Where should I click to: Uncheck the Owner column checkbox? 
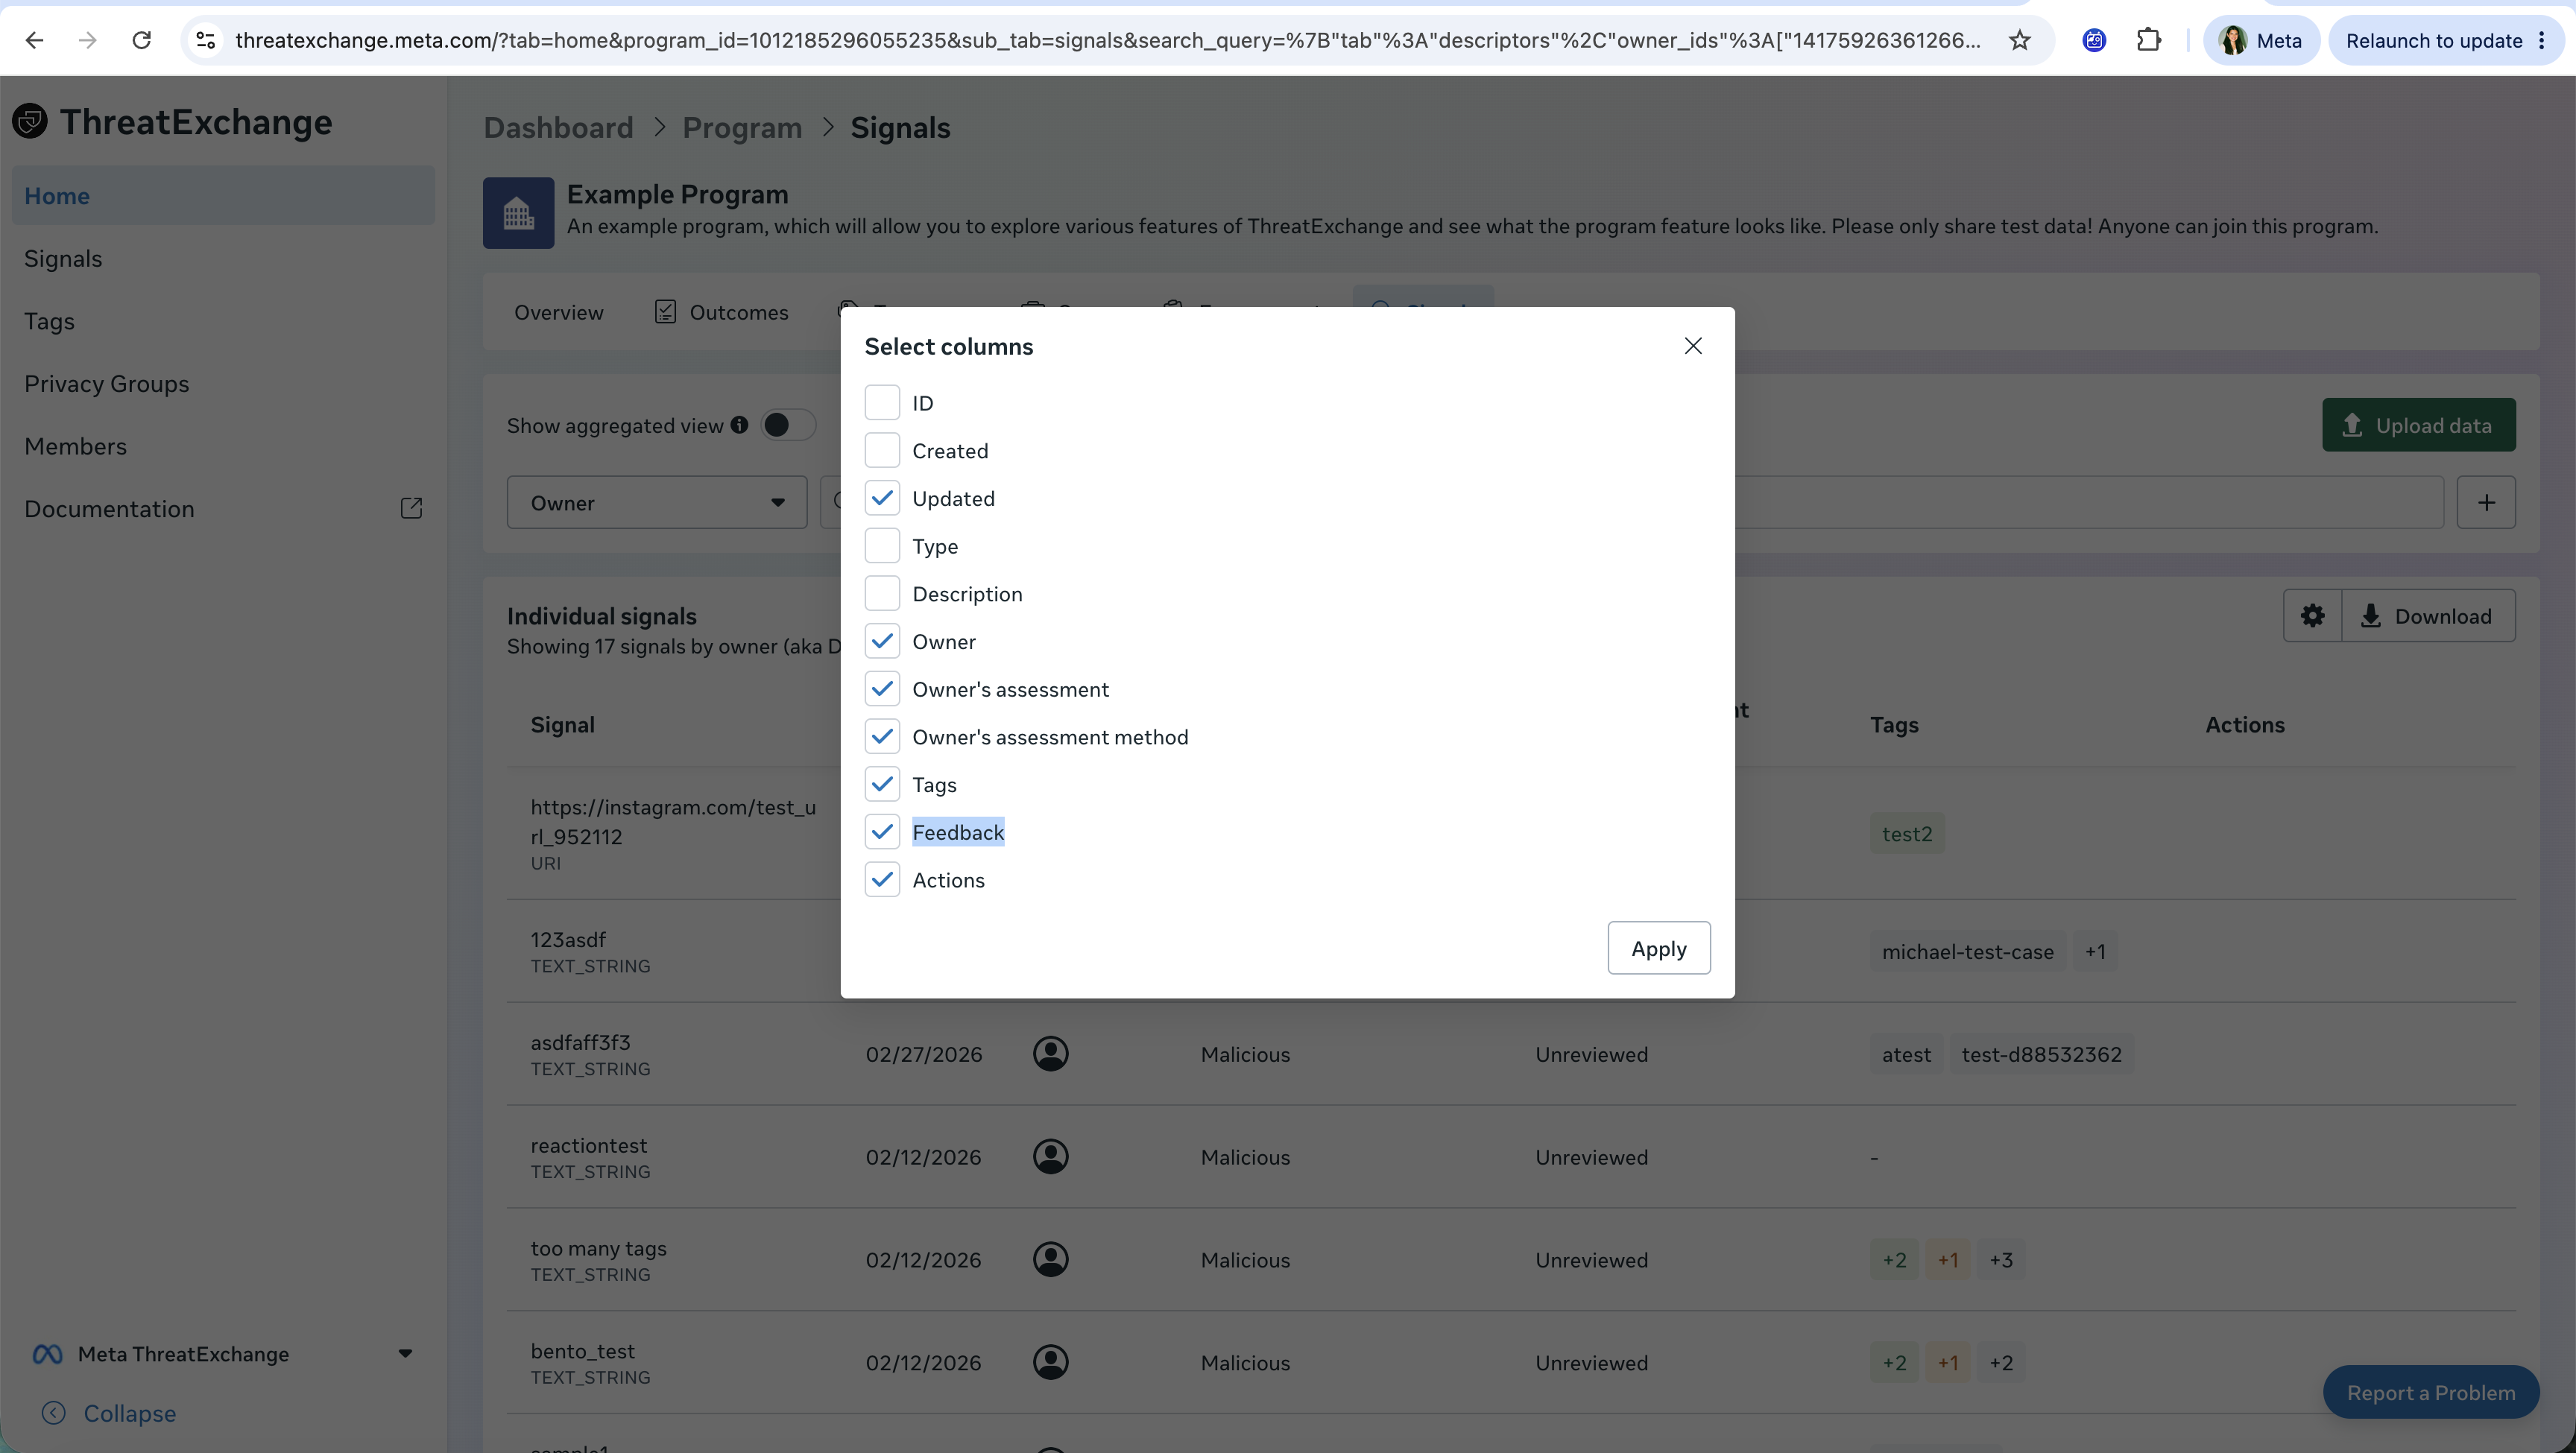[x=882, y=641]
